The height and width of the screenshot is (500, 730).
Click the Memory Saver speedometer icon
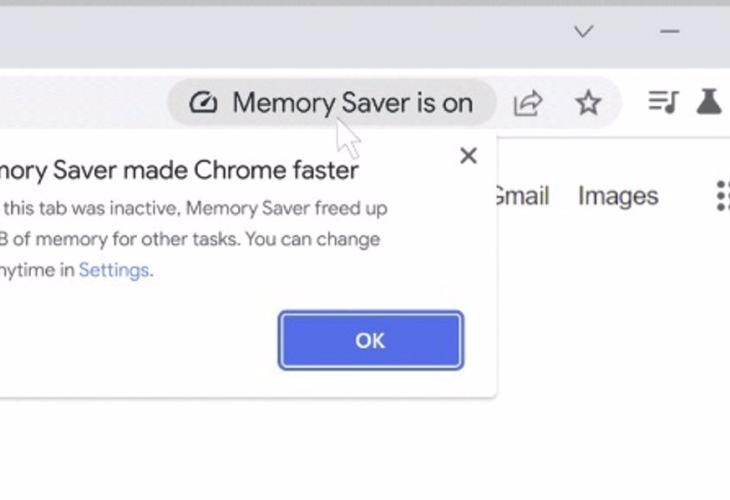[x=203, y=103]
